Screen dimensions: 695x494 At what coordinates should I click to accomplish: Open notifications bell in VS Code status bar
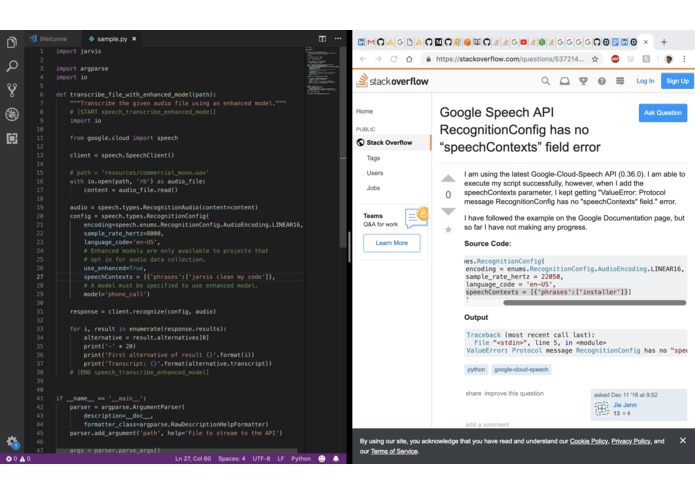point(336,459)
